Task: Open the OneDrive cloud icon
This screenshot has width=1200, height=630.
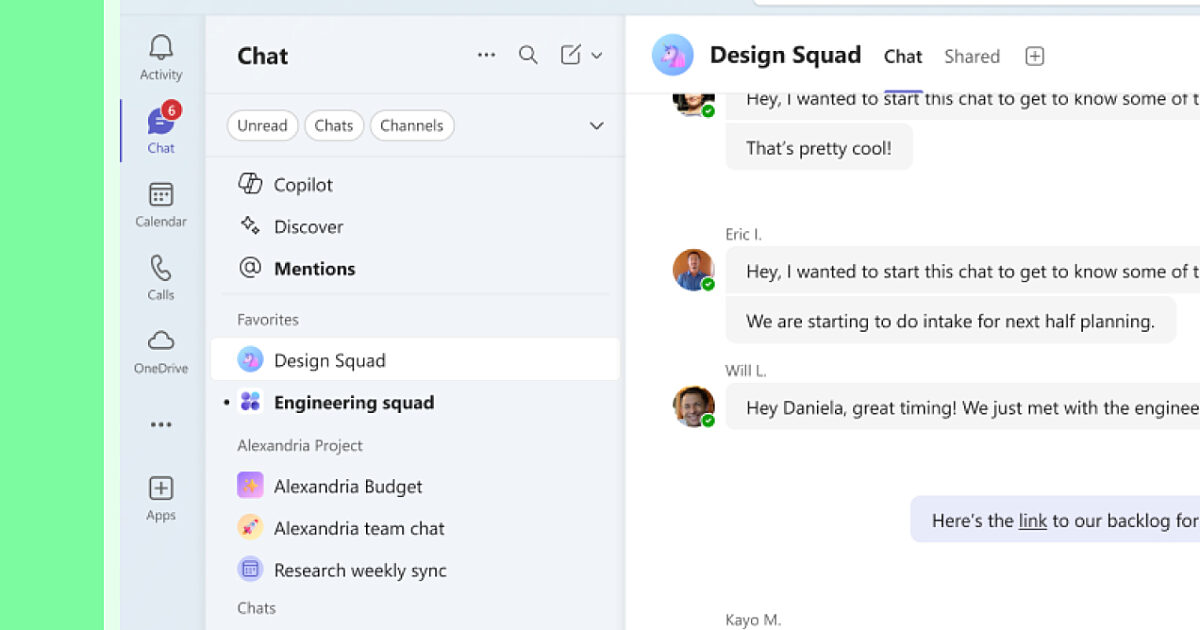Action: (x=161, y=340)
